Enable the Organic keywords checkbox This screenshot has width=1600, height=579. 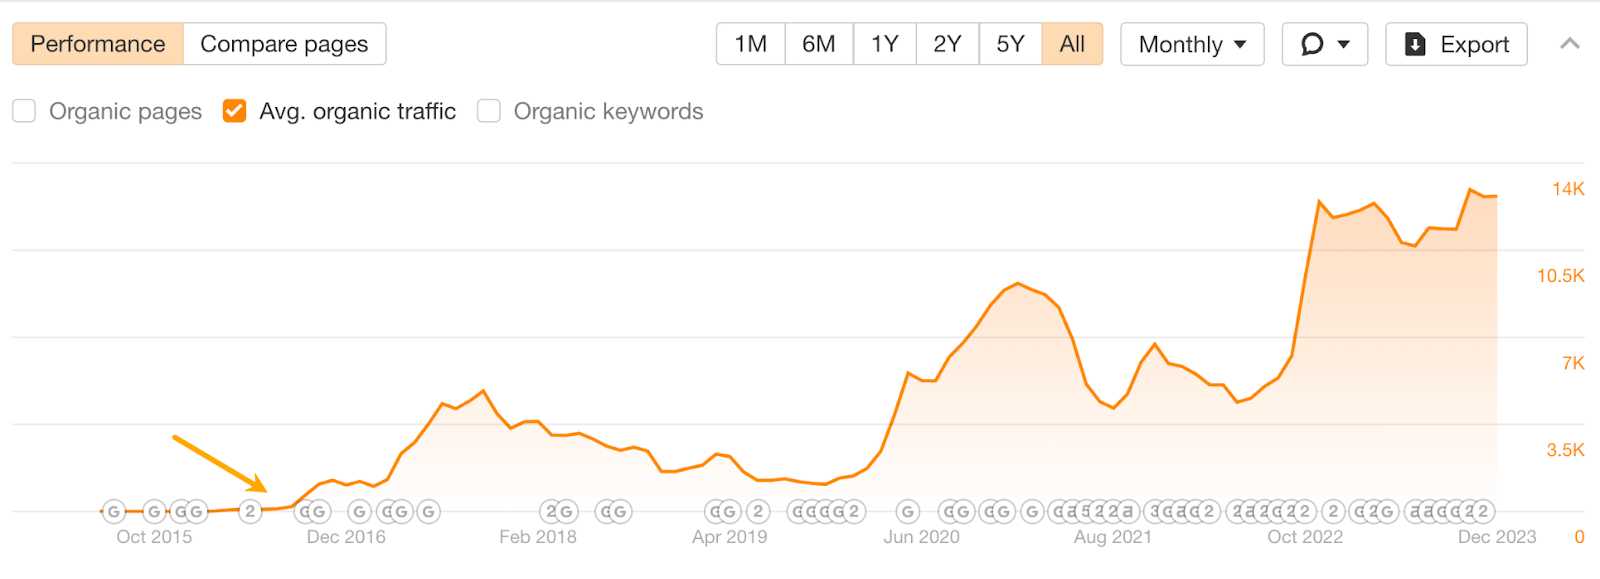click(487, 111)
